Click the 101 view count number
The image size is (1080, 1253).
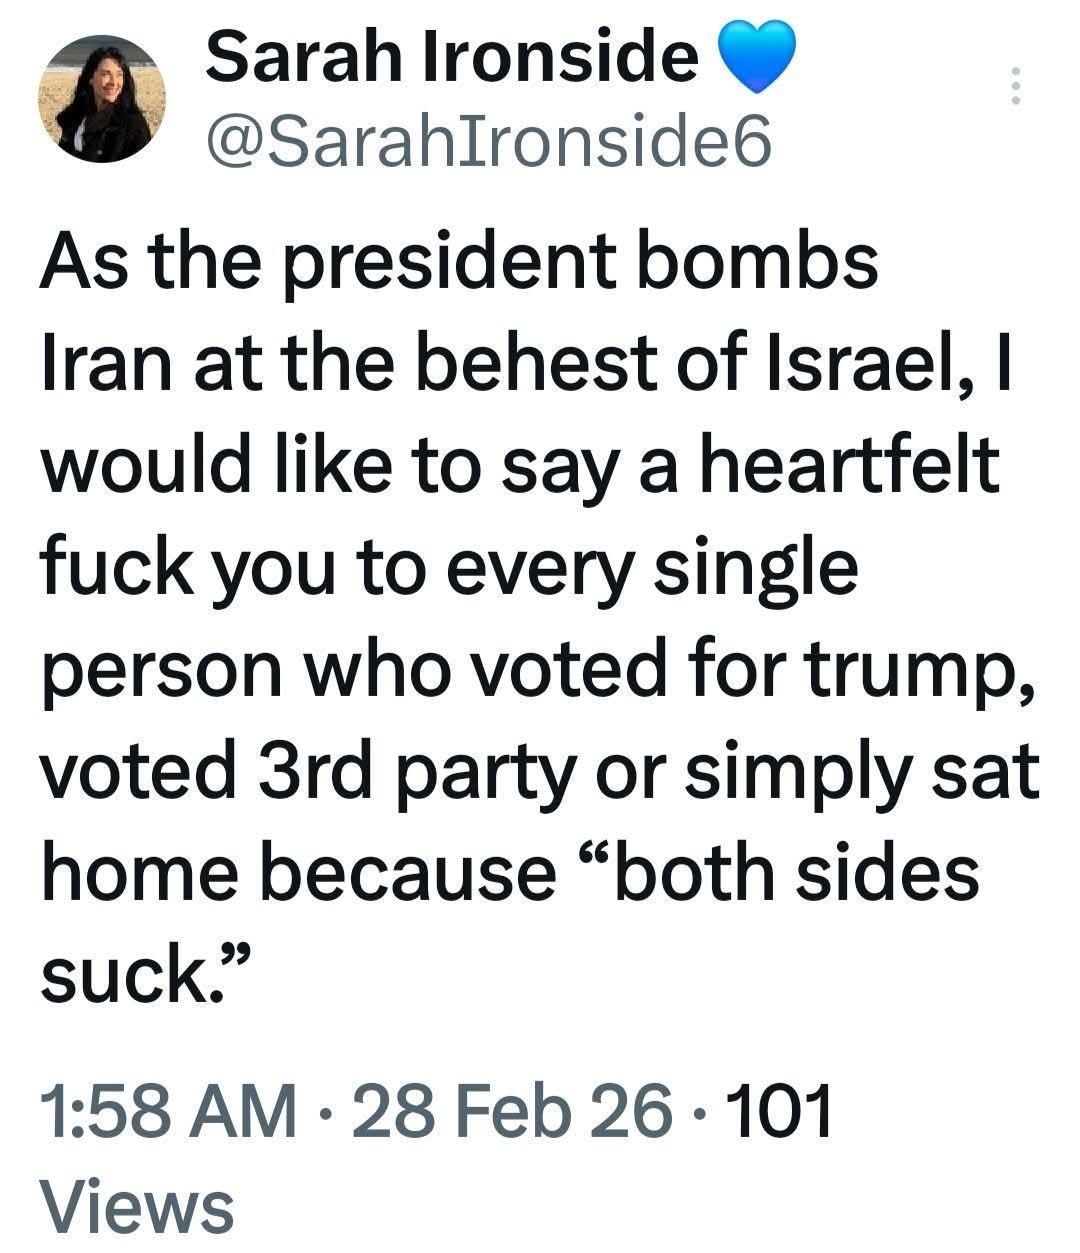point(783,1112)
